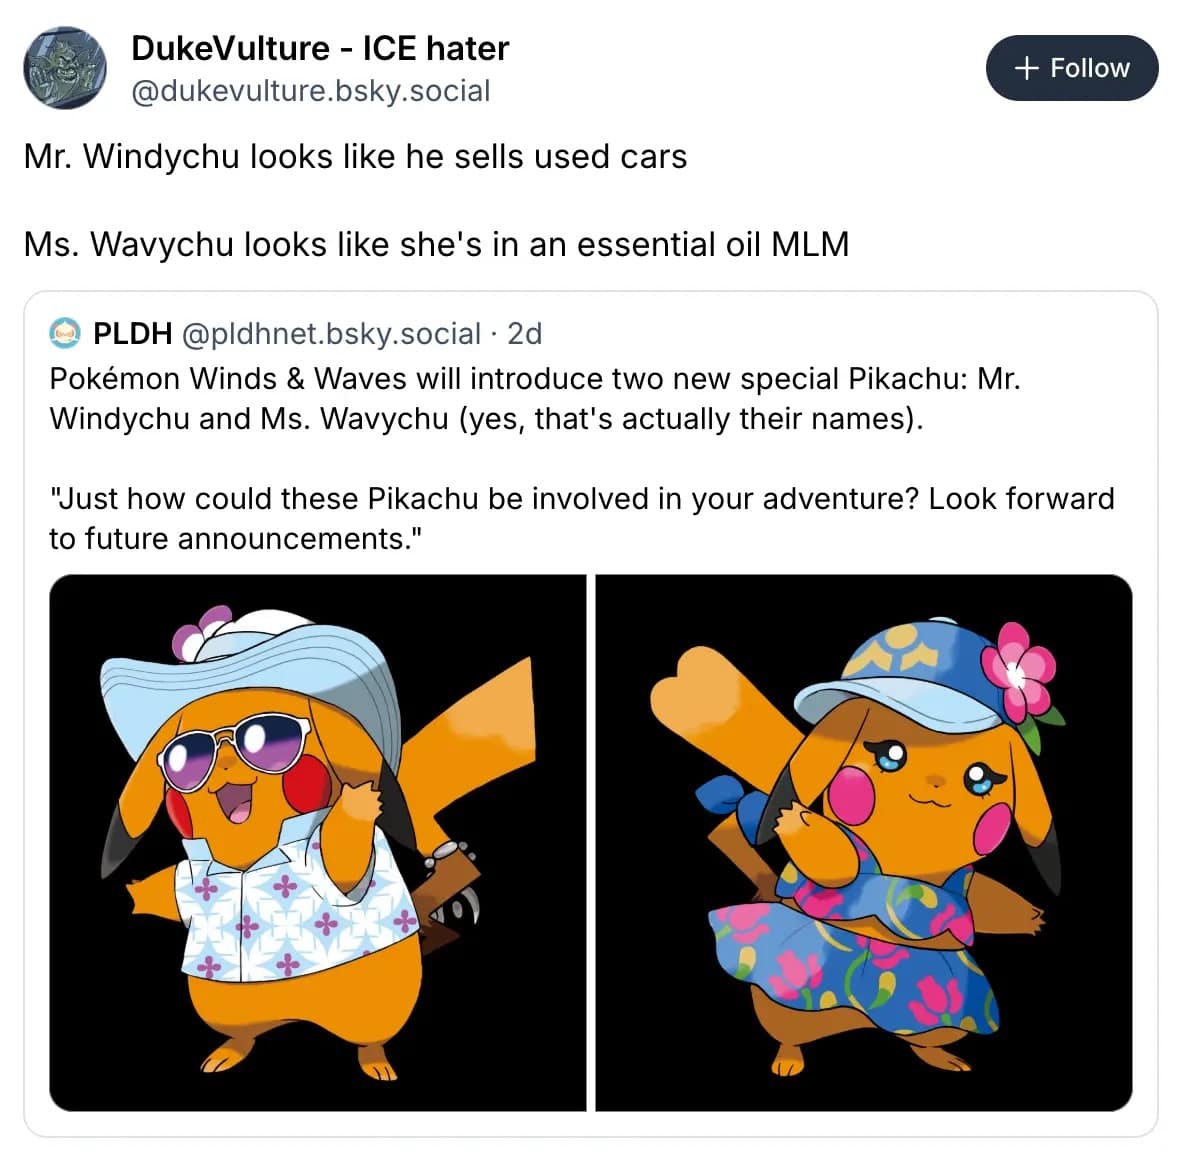1184x1156 pixels.
Task: Click the Follow button
Action: click(x=1071, y=68)
